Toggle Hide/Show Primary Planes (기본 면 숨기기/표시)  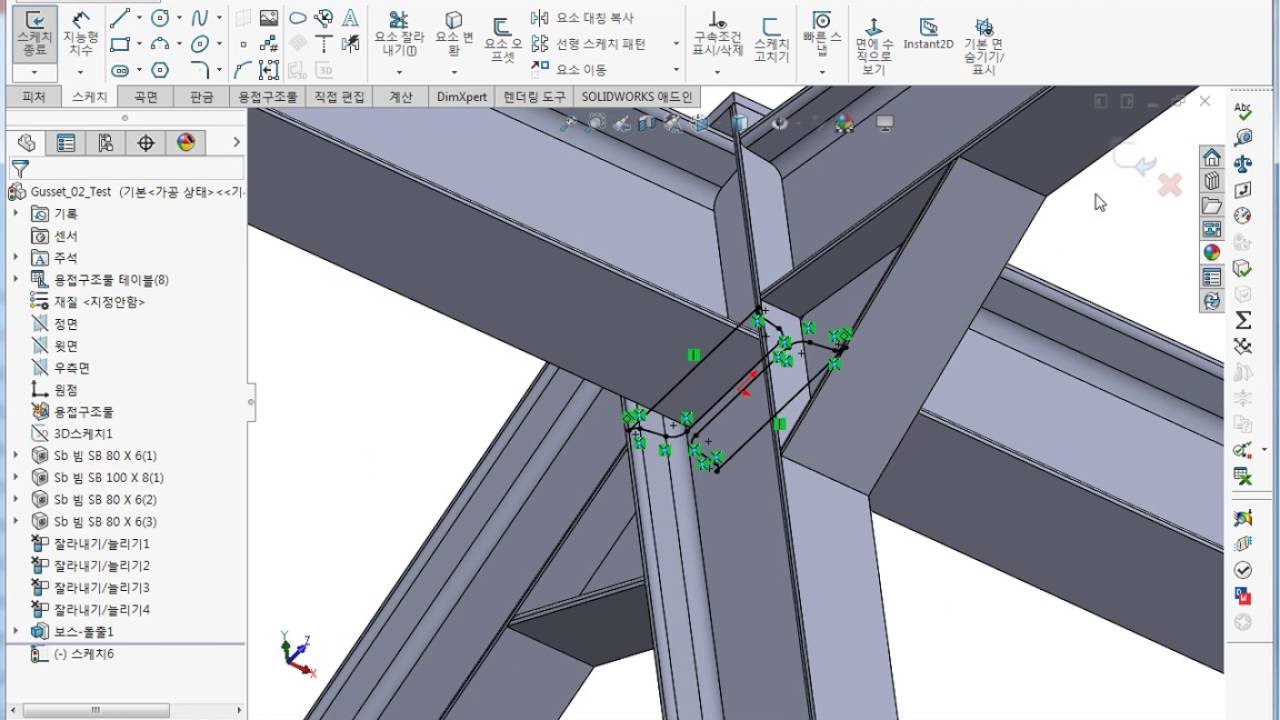984,46
